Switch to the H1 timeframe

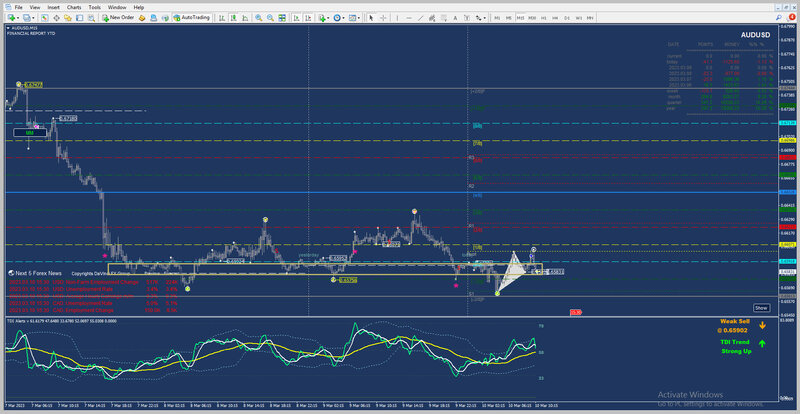click(542, 17)
